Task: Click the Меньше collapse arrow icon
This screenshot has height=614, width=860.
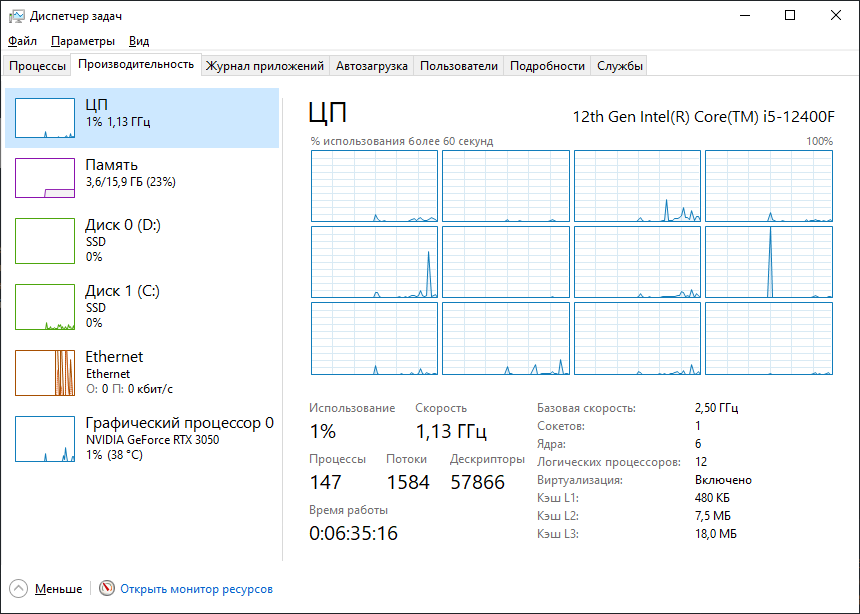Action: pyautogui.click(x=18, y=589)
